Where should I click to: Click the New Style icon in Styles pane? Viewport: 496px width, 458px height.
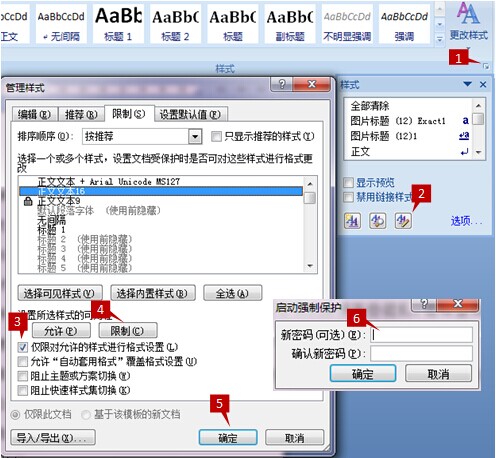tap(352, 221)
